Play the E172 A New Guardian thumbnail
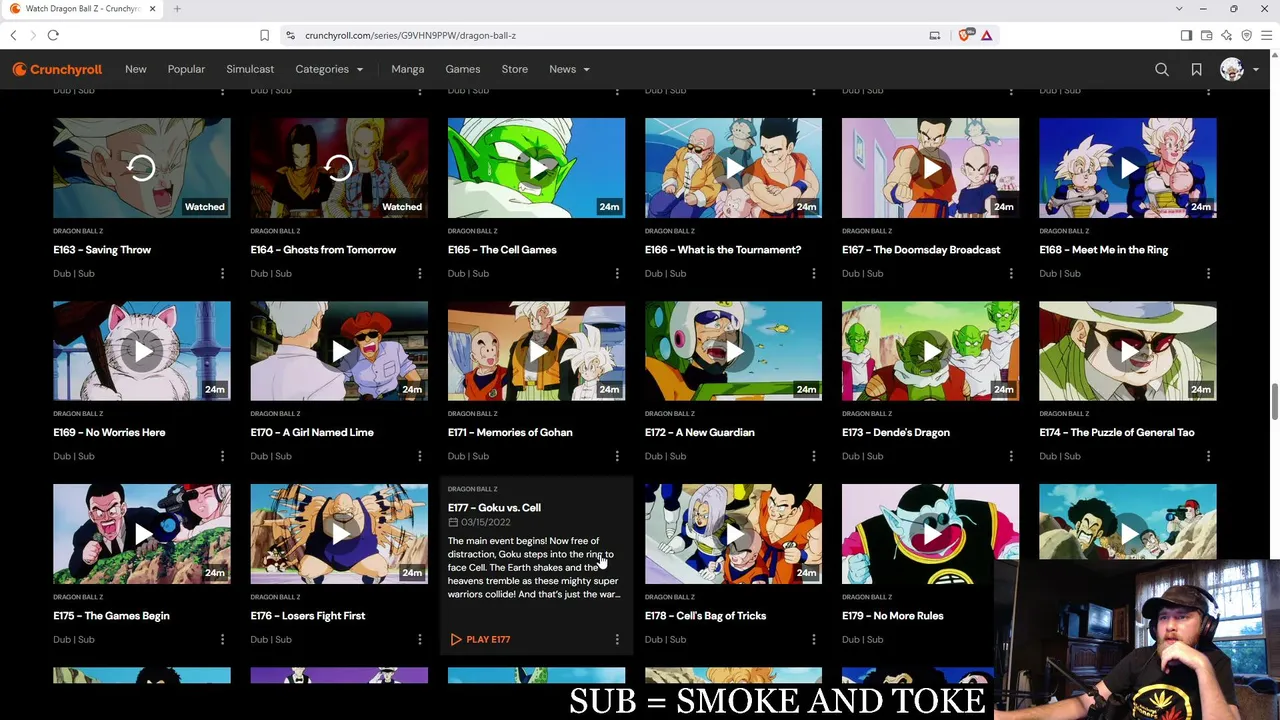This screenshot has height=720, width=1280. tap(733, 351)
